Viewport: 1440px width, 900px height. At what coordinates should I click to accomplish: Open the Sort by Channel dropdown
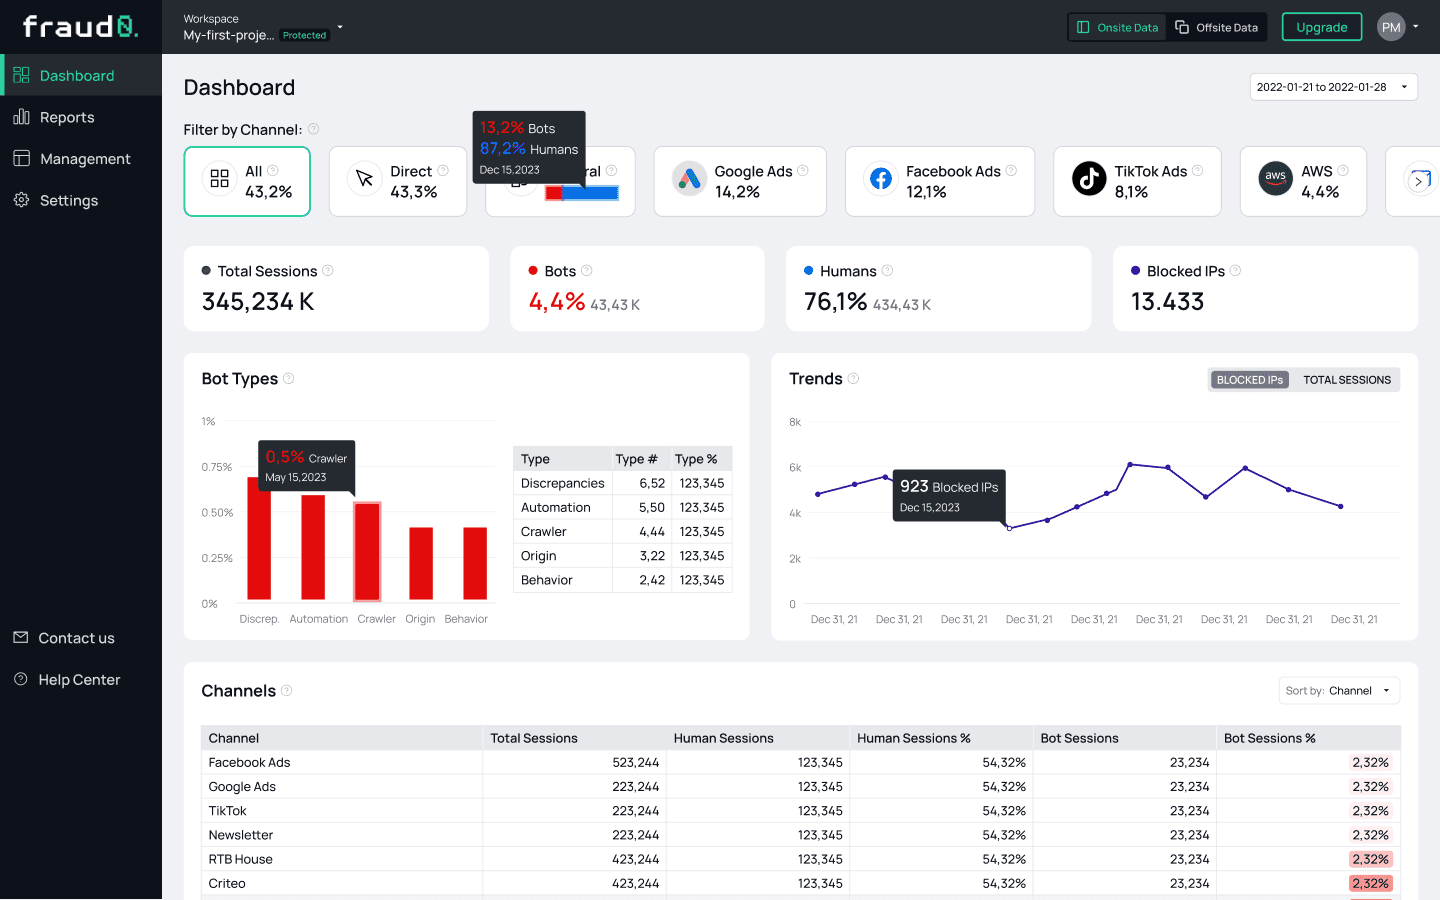pos(1339,690)
